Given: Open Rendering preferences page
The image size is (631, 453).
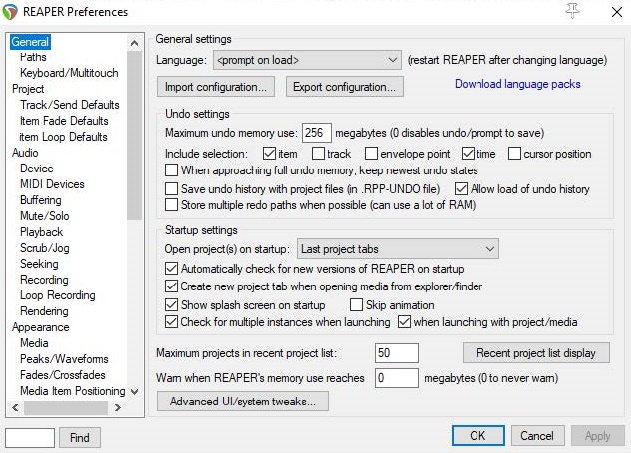Looking at the screenshot, I should [44, 311].
